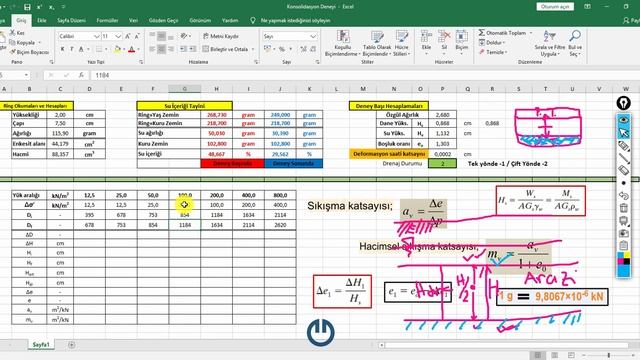
Task: Apply the red font color A
Action: (x=131, y=49)
